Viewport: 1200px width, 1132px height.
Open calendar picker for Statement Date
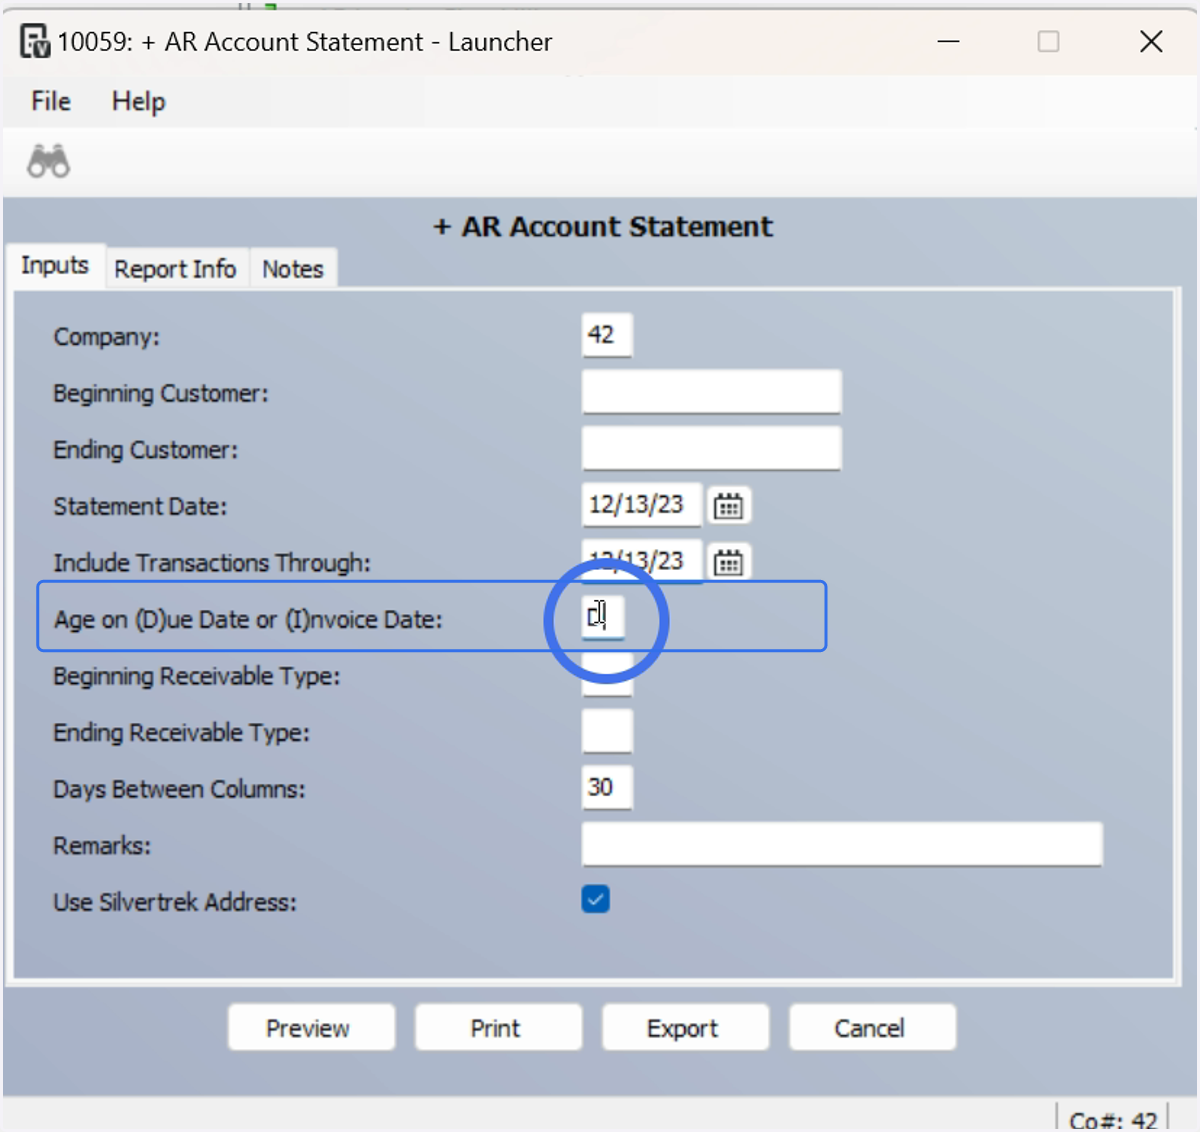pos(728,506)
